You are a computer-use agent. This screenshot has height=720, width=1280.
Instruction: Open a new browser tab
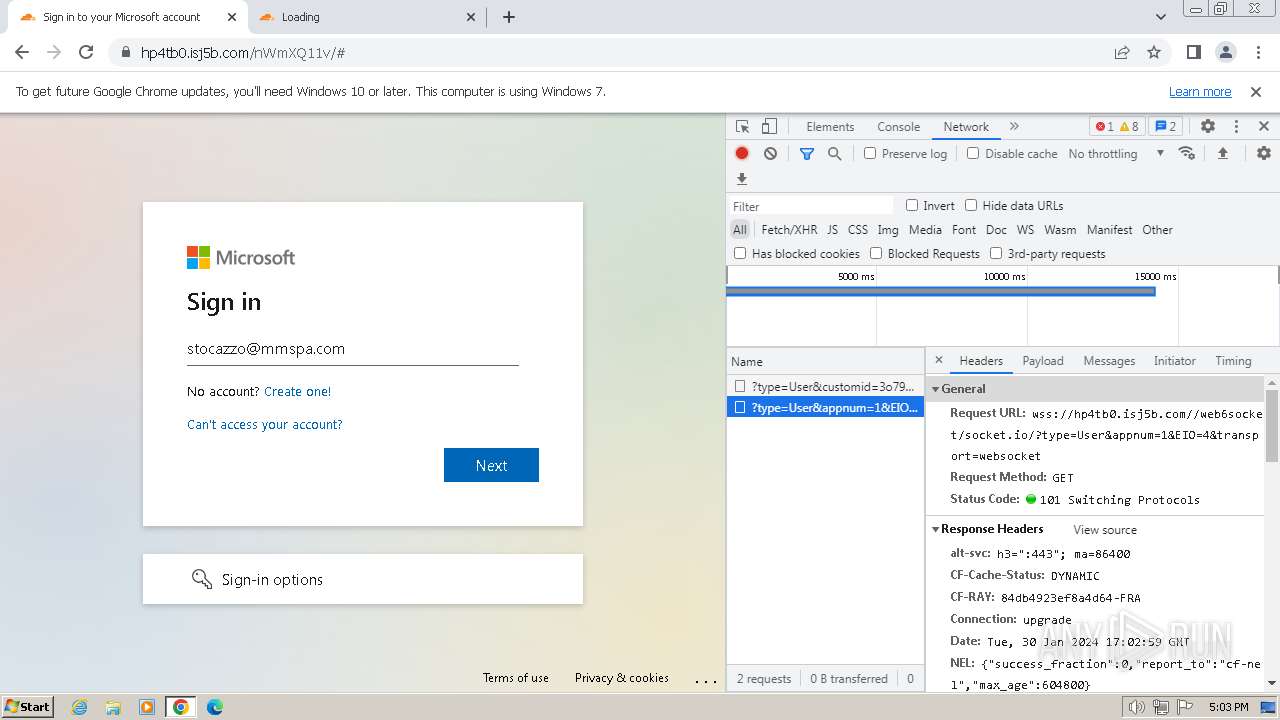point(509,17)
